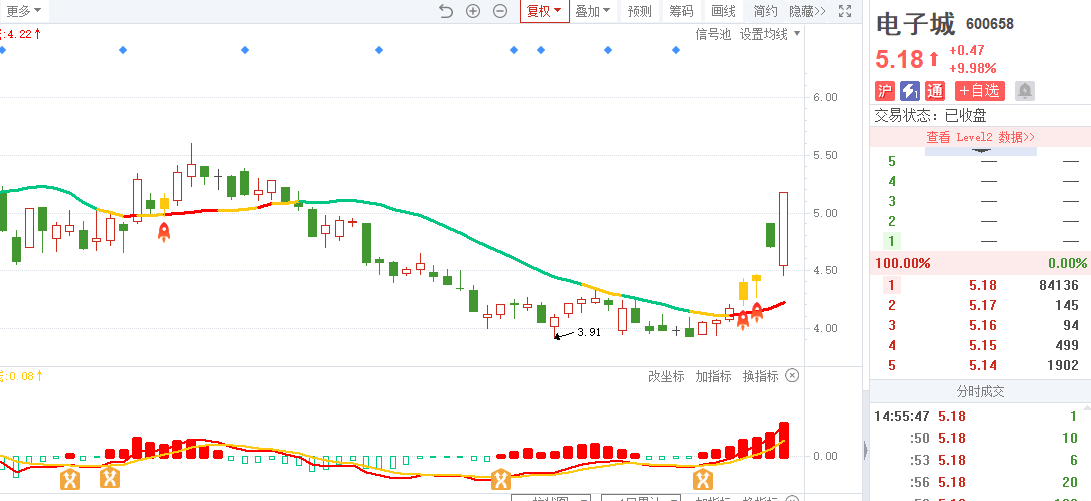The width and height of the screenshot is (1091, 501).
Task: Click 加指标 in the MACD panel
Action: coord(713,376)
